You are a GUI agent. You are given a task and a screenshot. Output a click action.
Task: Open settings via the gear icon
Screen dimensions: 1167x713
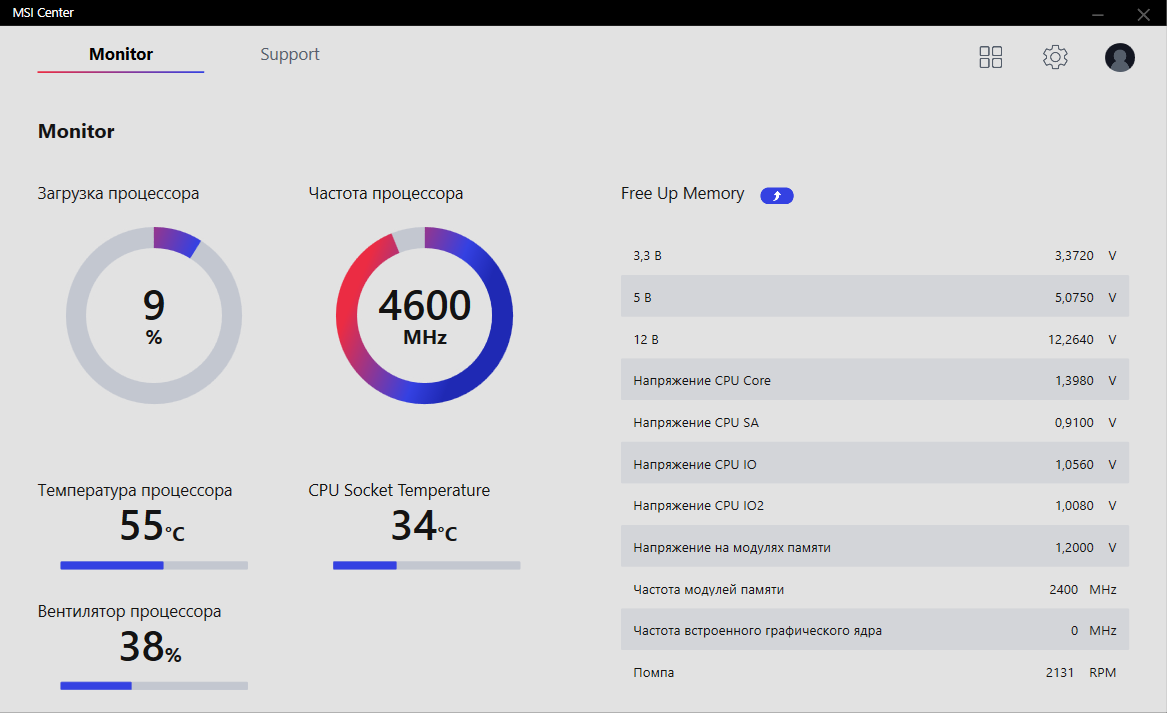coord(1055,57)
